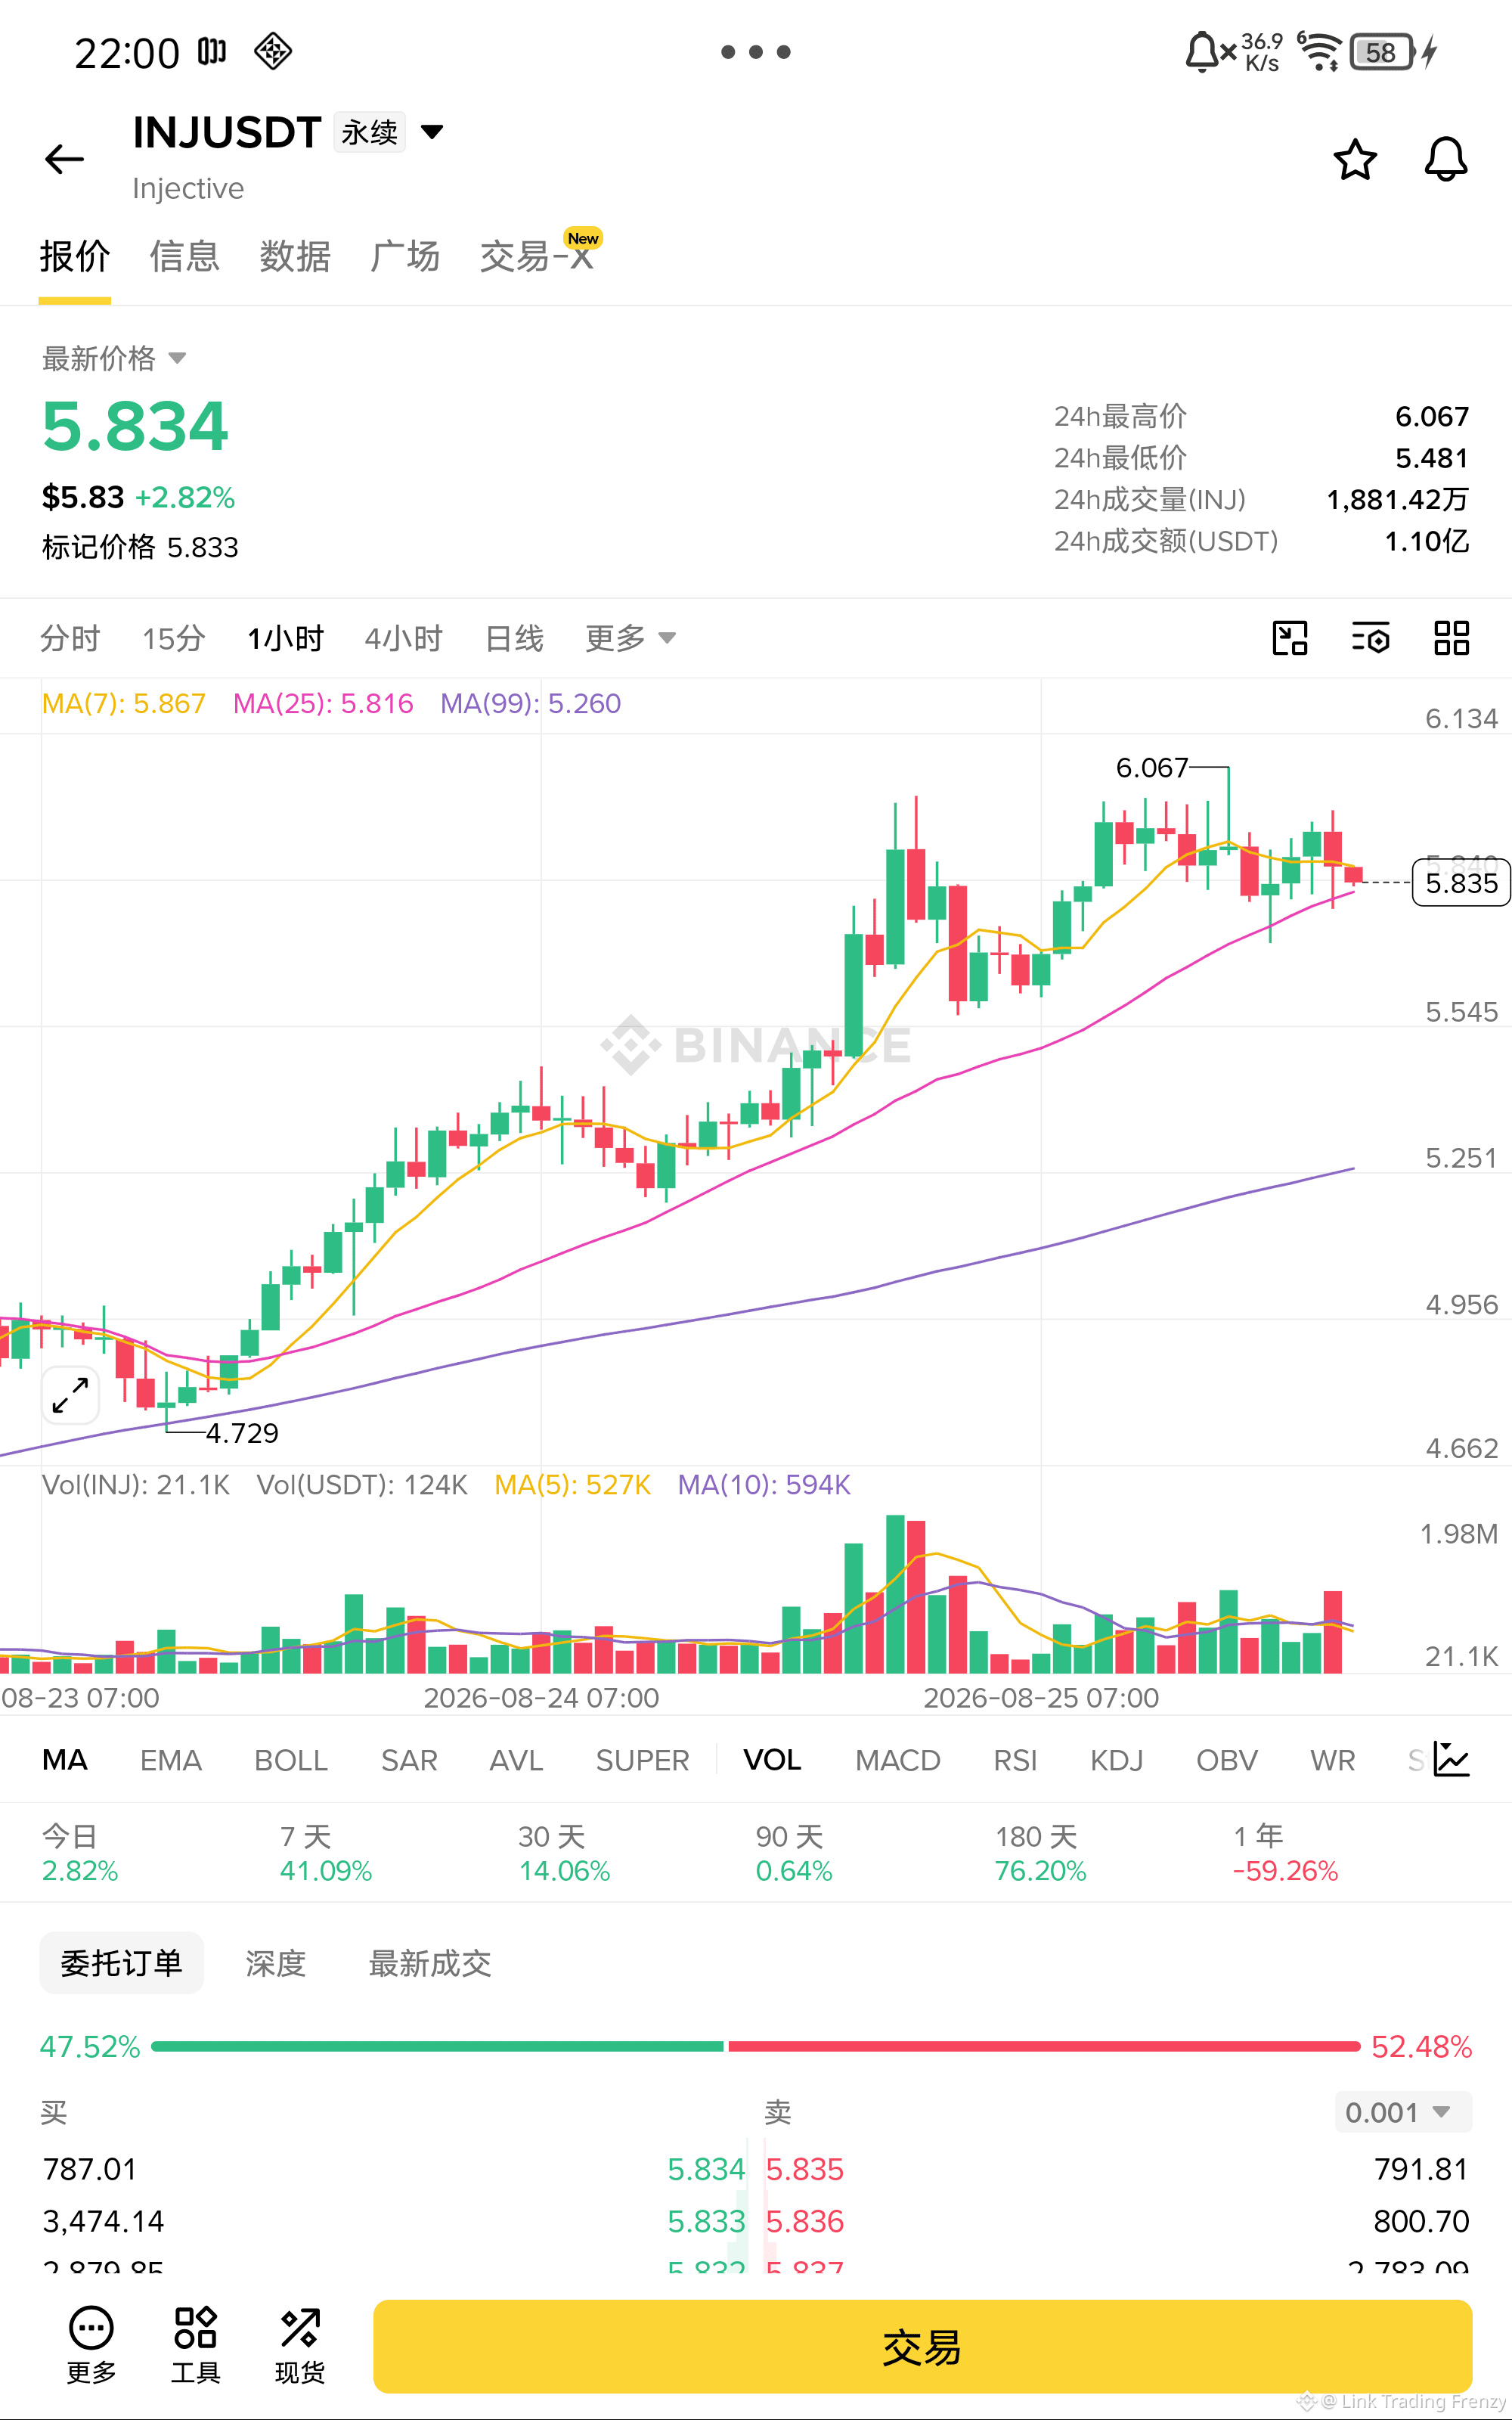Viewport: 1512px width, 2420px height.
Task: Open chart settings list icon
Action: tap(1371, 638)
